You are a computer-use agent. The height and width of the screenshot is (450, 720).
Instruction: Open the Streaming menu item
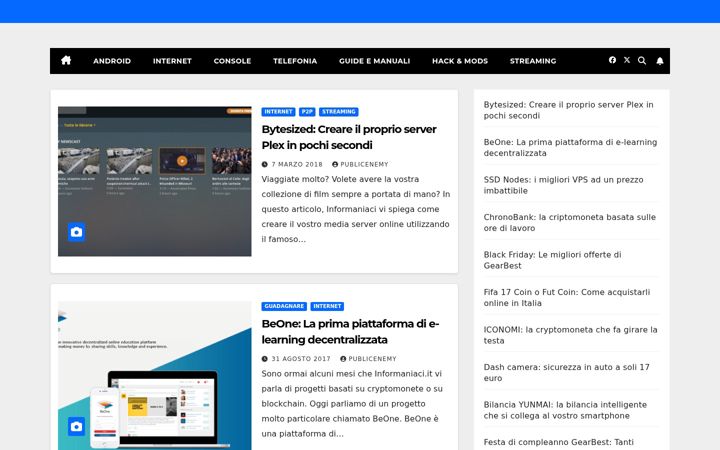tap(533, 61)
